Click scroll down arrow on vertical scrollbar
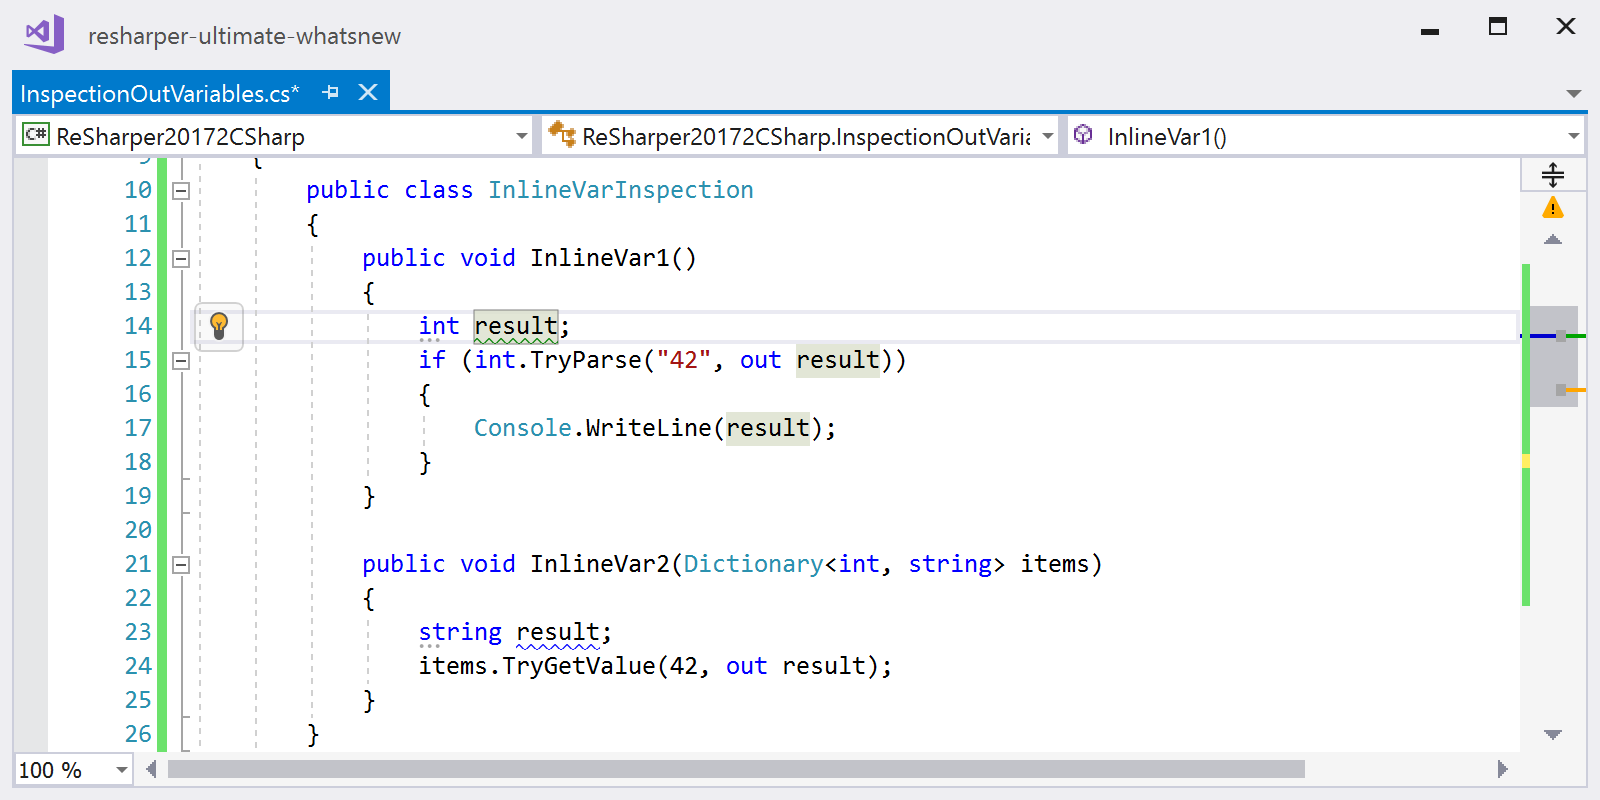1600x800 pixels. (x=1552, y=735)
